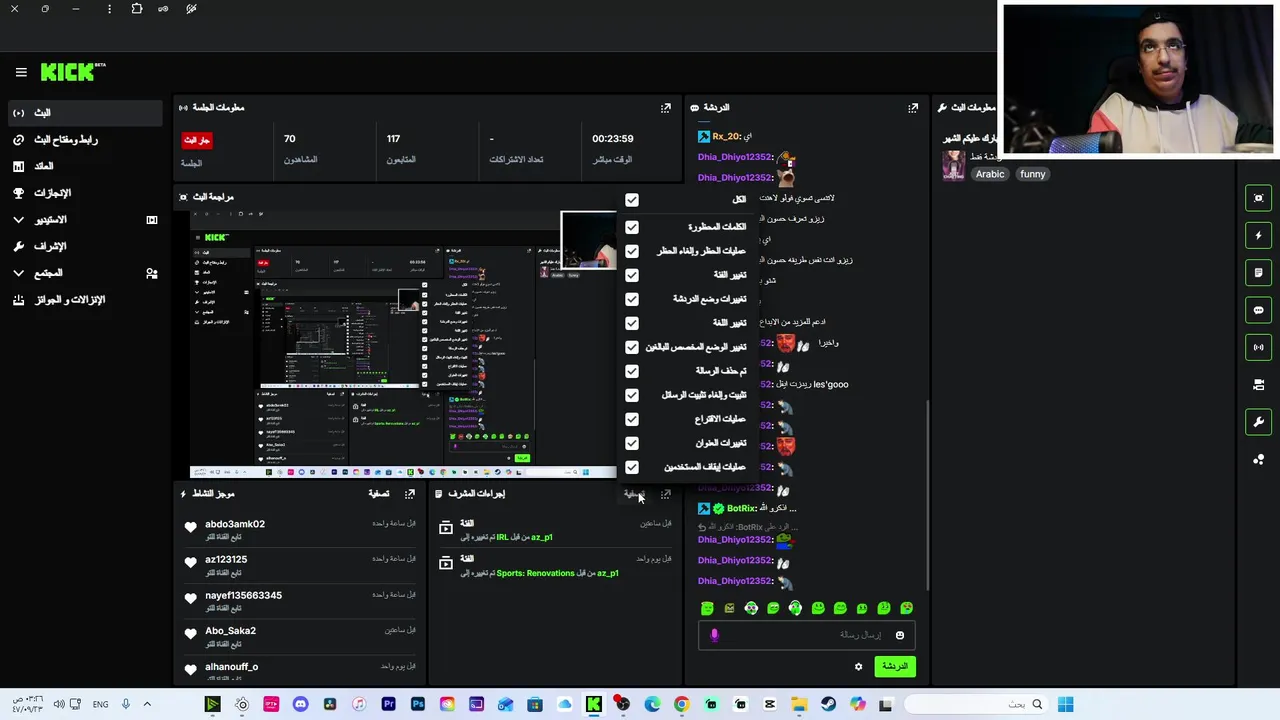Pop out the معلومات الجلسة session panel
1280x720 pixels.
(666, 108)
